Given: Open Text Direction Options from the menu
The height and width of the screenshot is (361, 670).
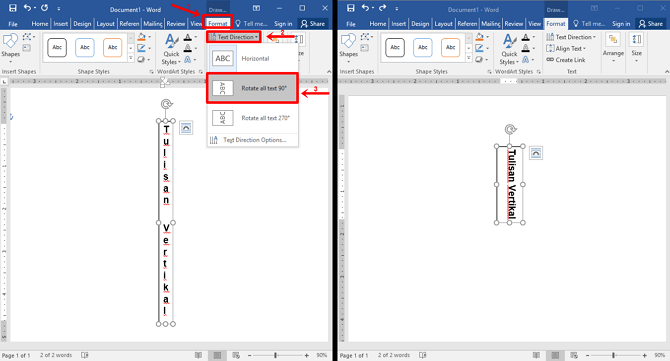Looking at the screenshot, I should tap(252, 140).
